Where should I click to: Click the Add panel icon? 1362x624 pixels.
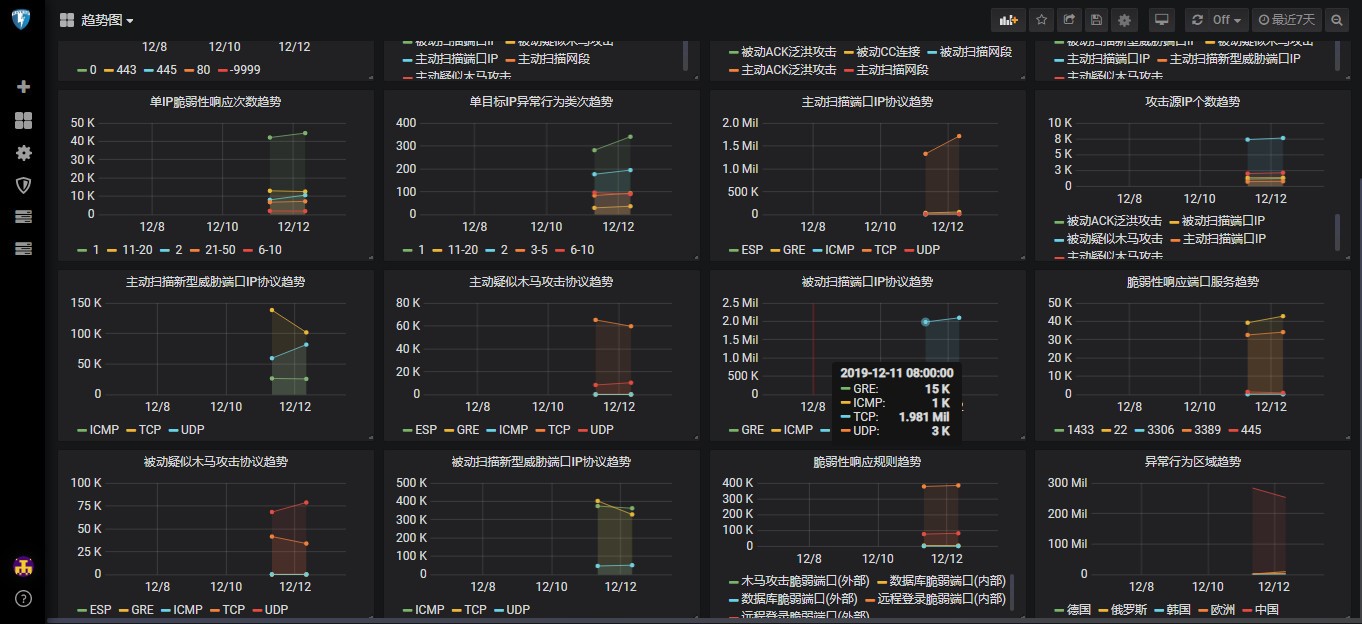[x=1008, y=20]
